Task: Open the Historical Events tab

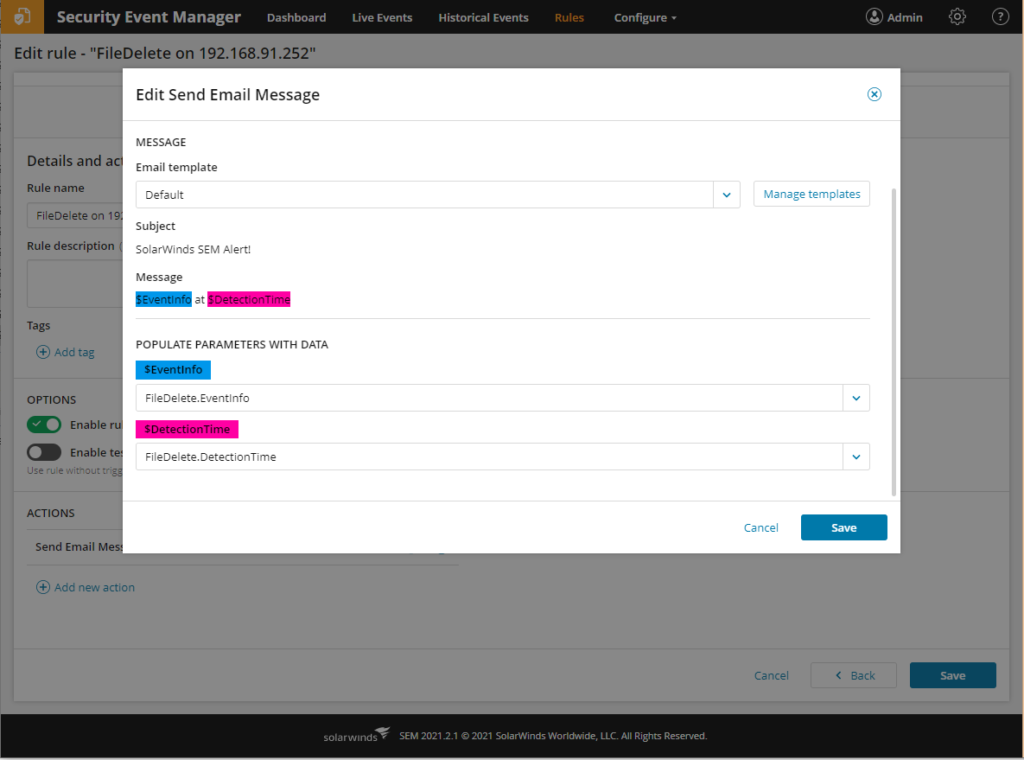Action: pyautogui.click(x=483, y=18)
